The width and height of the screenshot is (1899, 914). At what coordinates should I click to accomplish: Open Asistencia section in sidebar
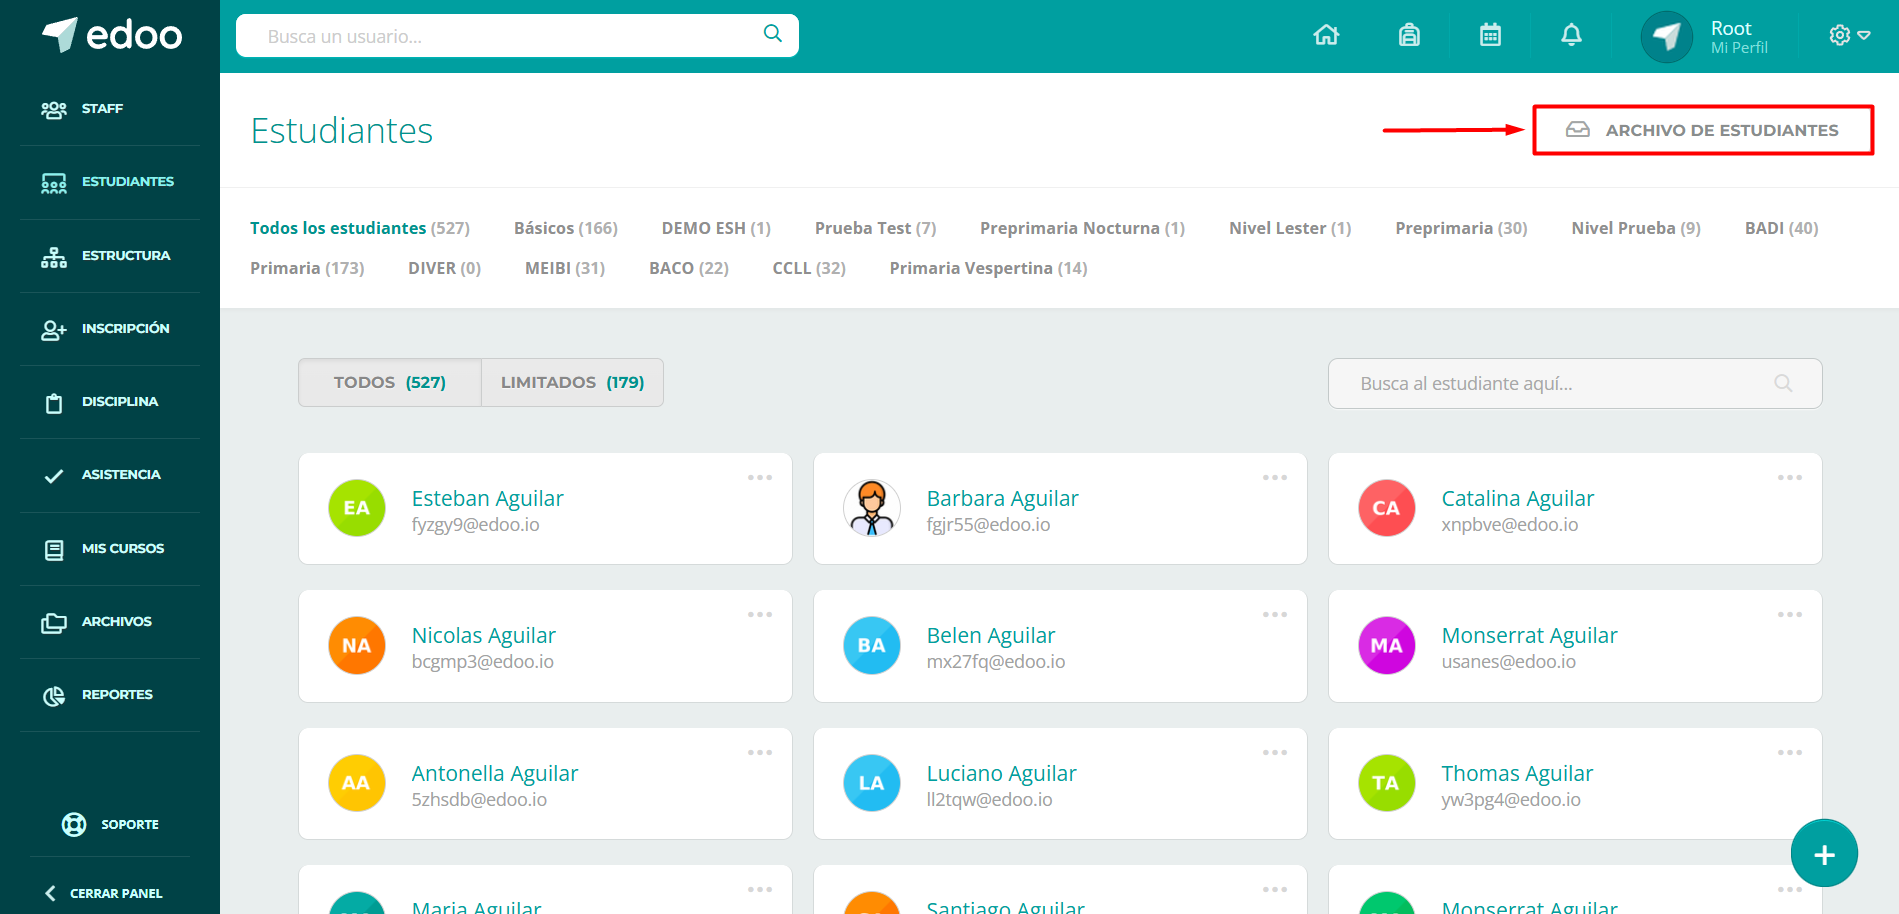110,475
